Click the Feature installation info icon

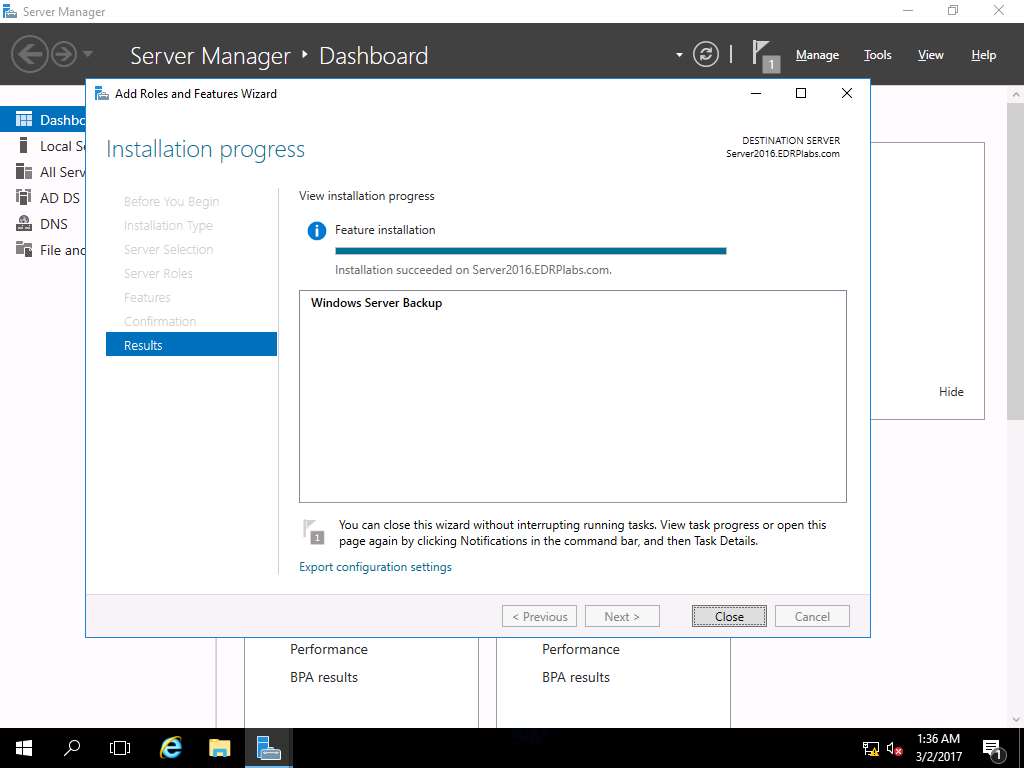[x=317, y=231]
